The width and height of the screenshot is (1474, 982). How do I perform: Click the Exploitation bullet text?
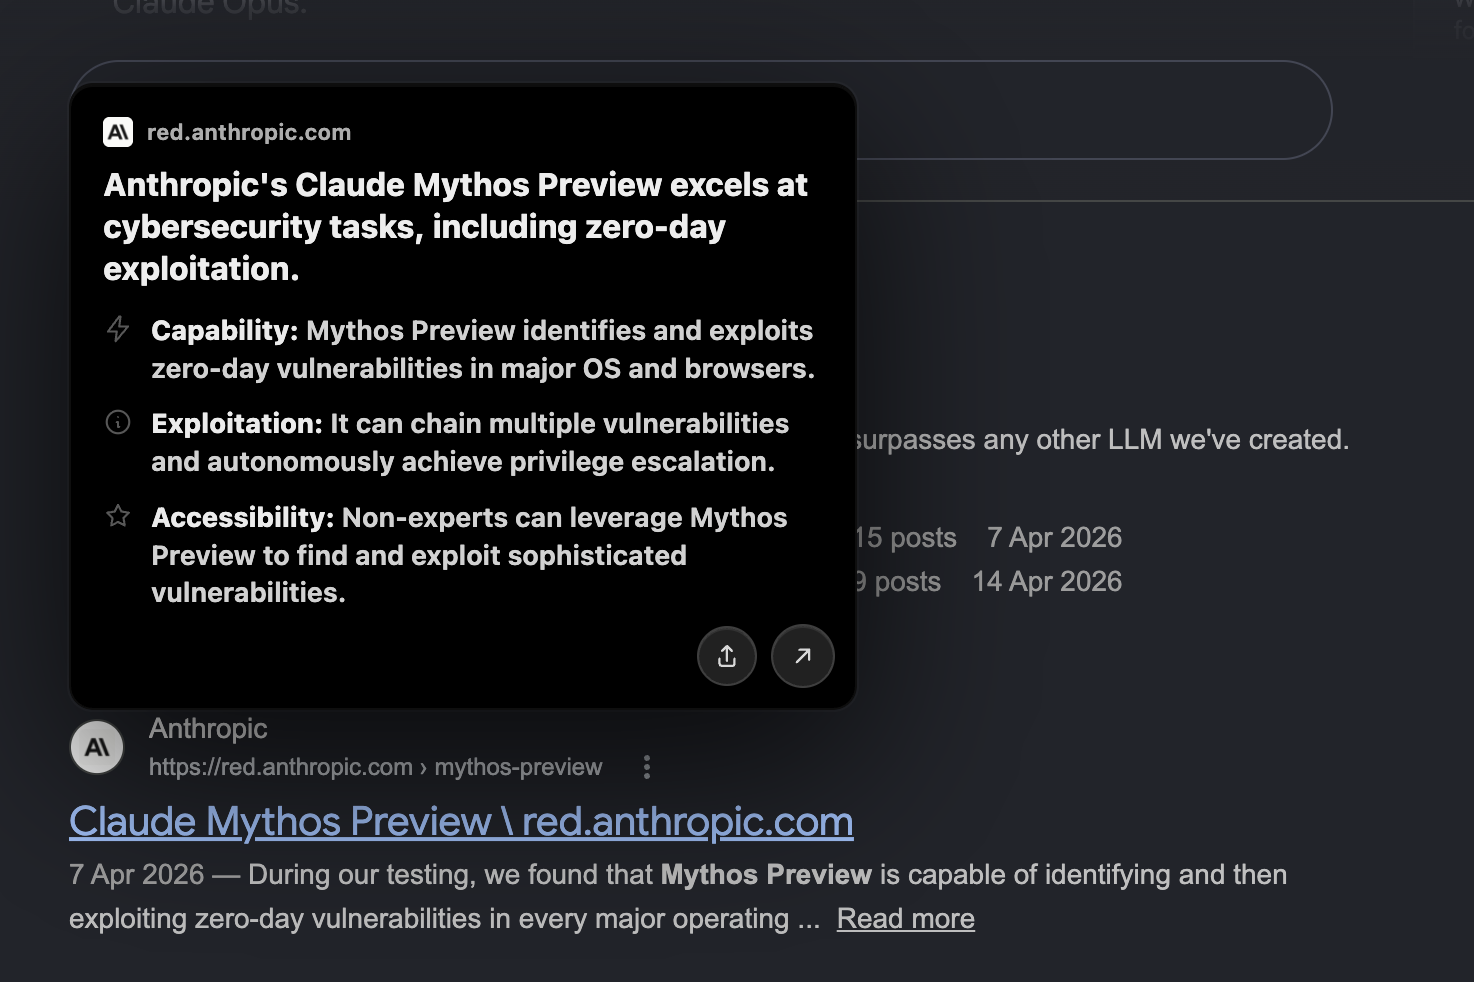[x=470, y=442]
